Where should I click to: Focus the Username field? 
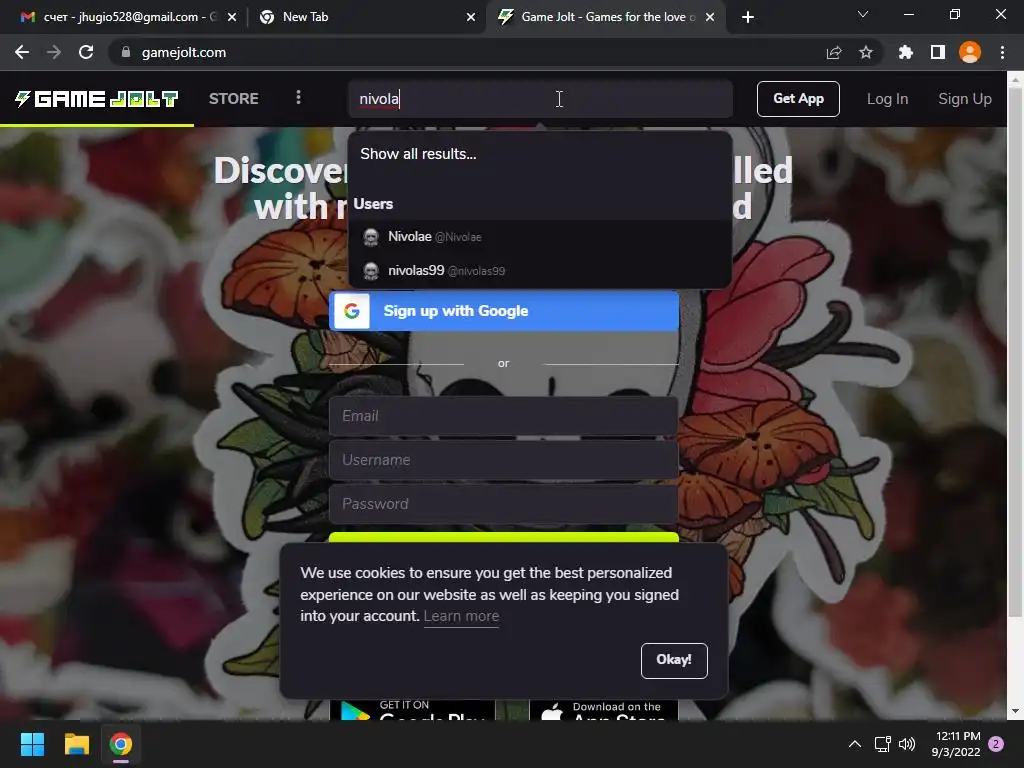point(504,460)
